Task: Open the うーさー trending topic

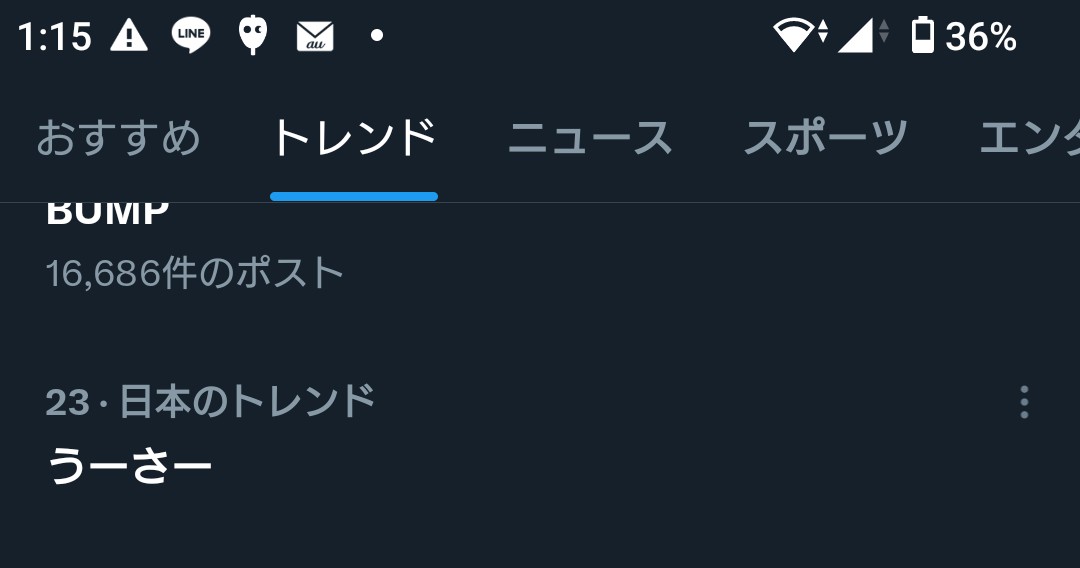Action: tap(129, 466)
